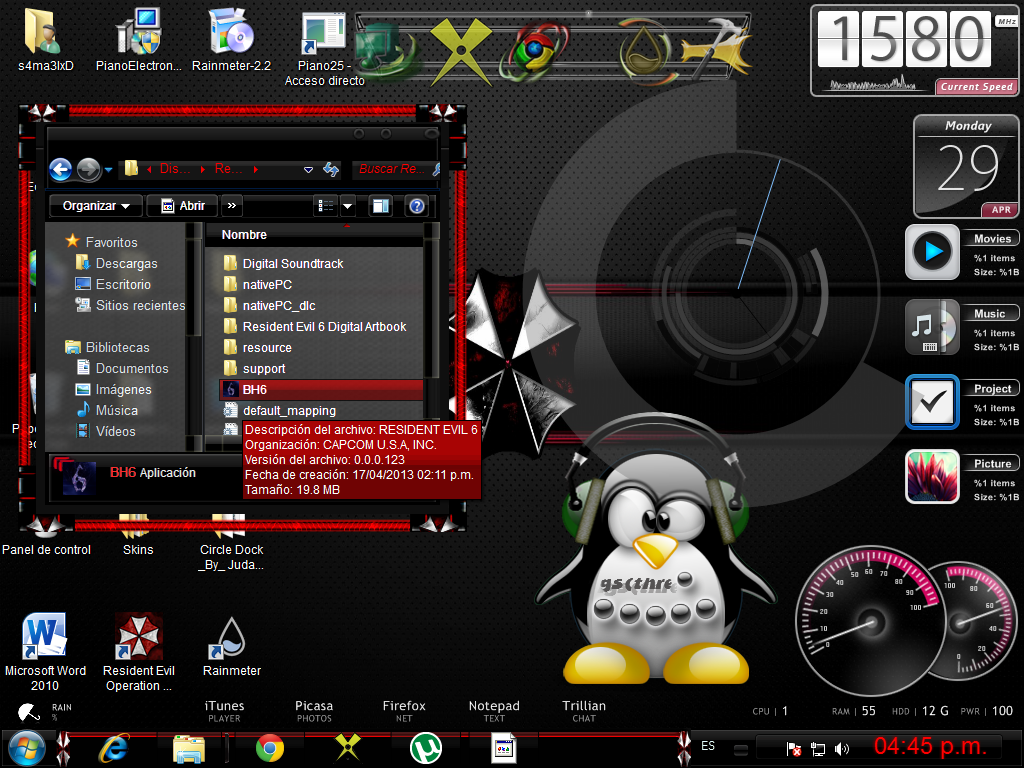Open the PianoElectron installer desktop icon
The image size is (1024, 768).
click(x=138, y=31)
